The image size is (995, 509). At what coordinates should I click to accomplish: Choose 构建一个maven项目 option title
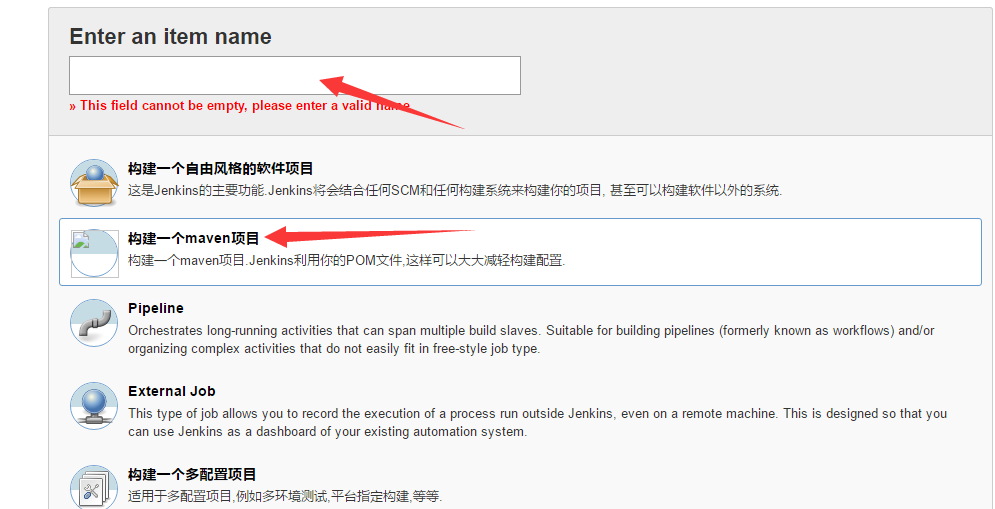(194, 239)
